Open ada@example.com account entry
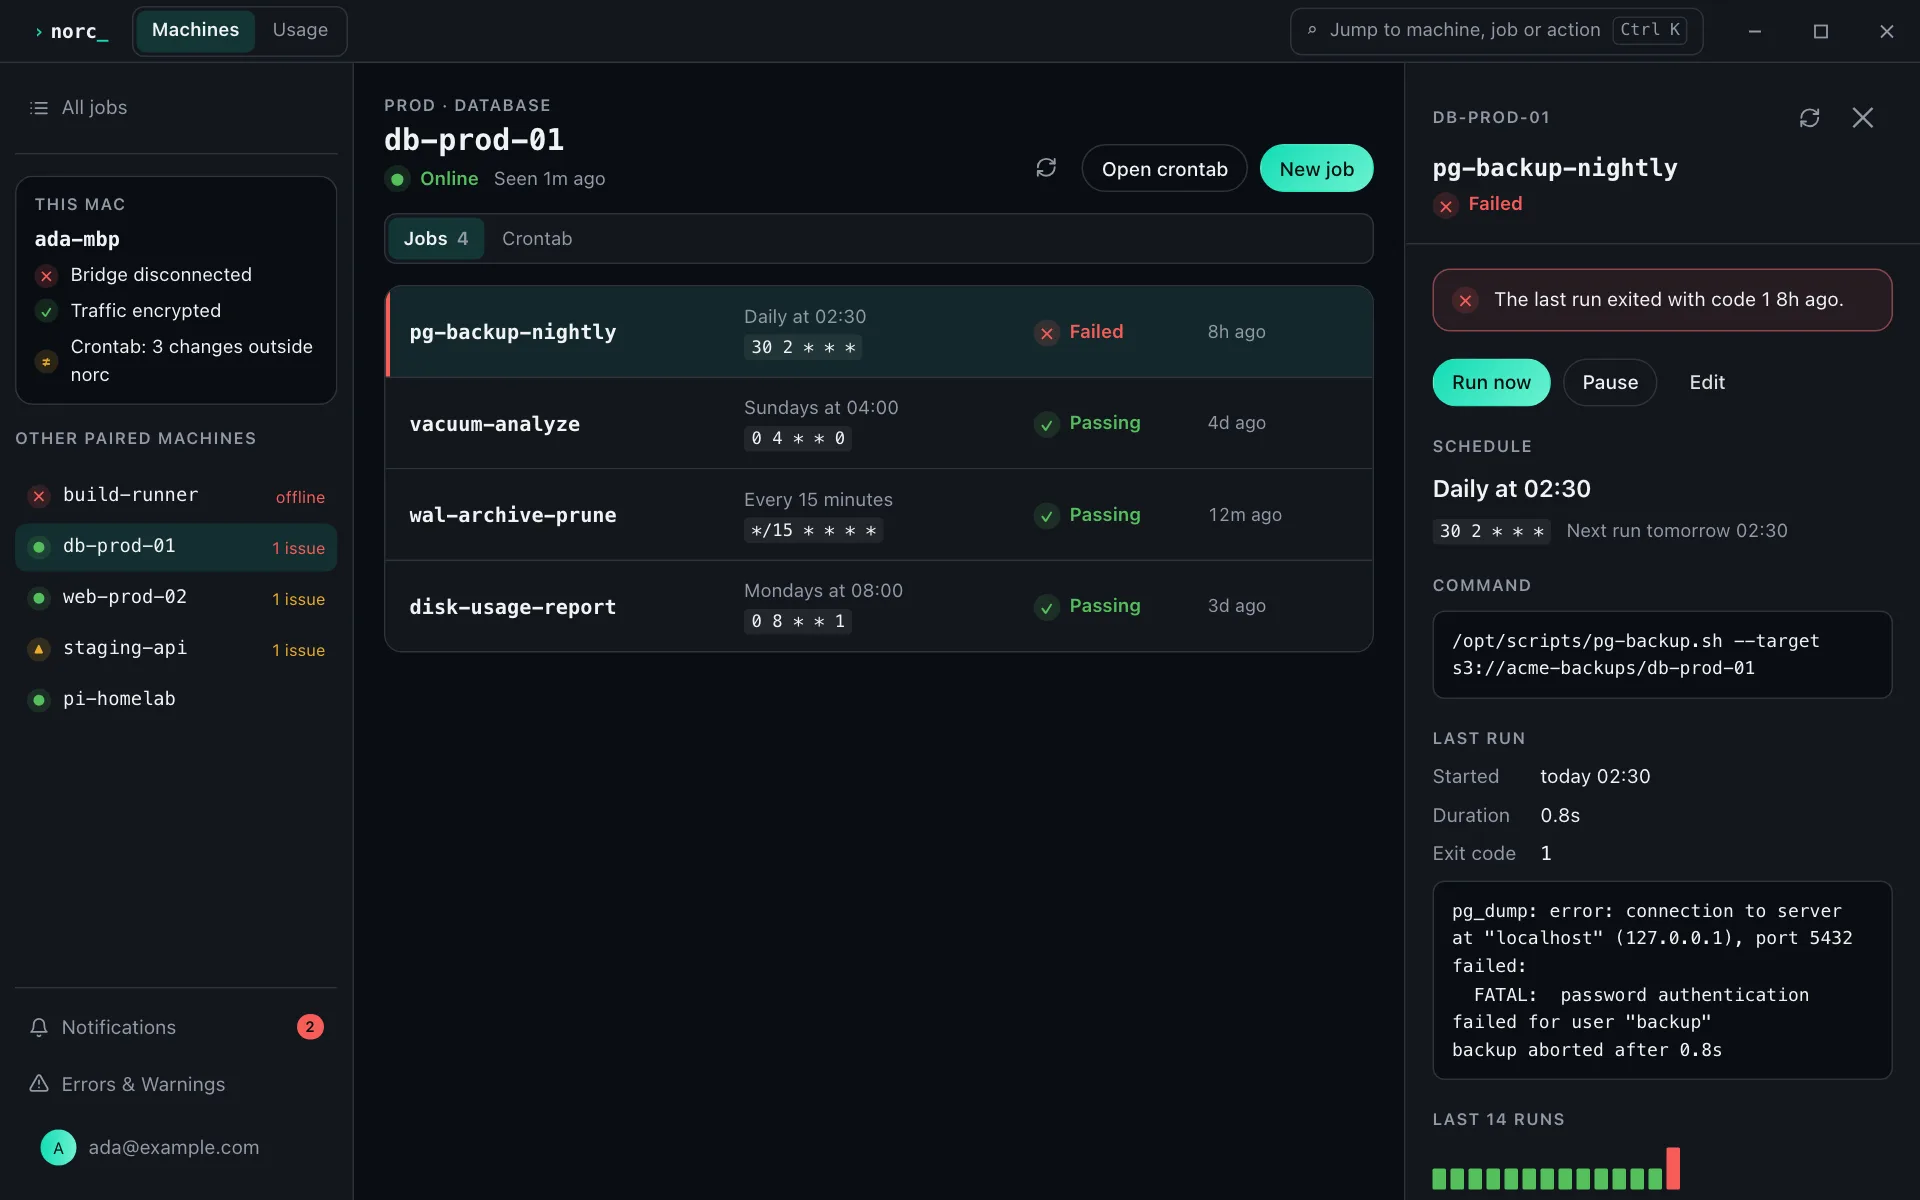 click(x=176, y=1148)
